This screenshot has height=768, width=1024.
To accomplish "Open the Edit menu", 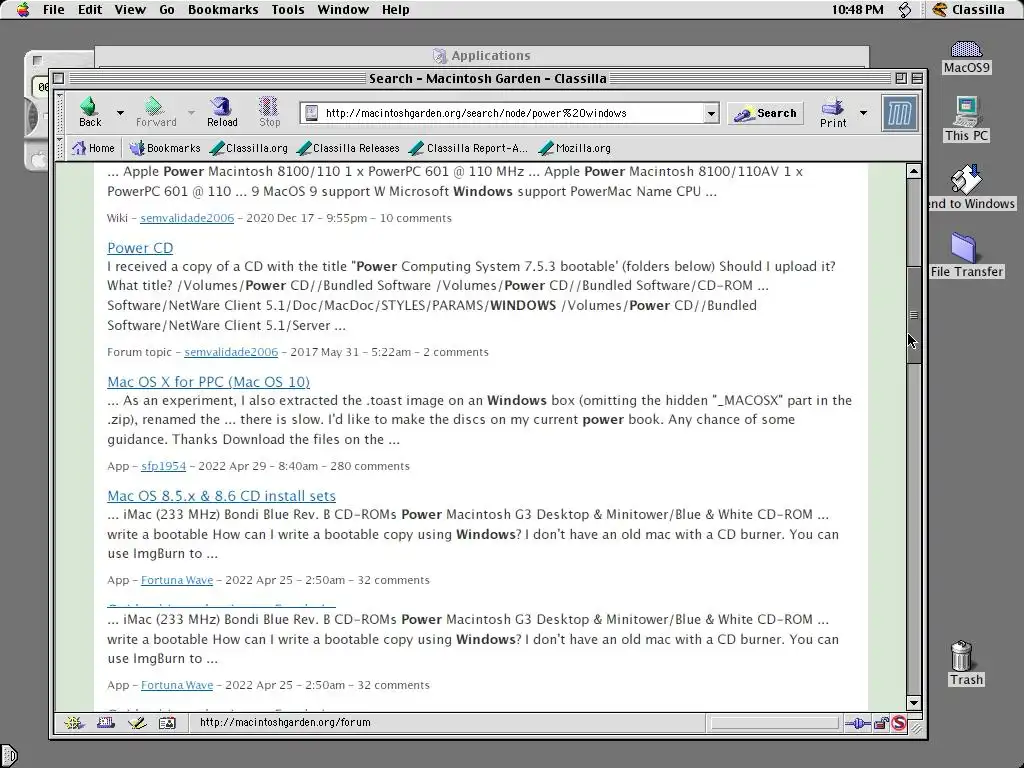I will point(89,9).
